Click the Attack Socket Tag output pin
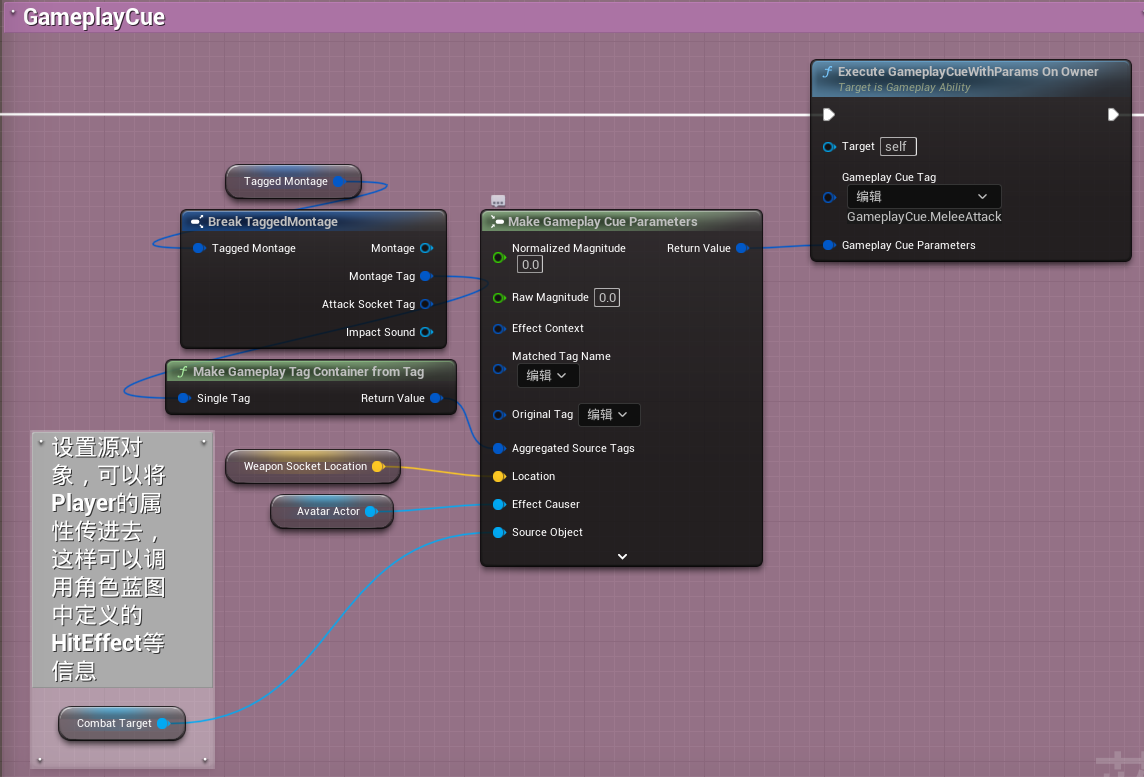The height and width of the screenshot is (777, 1144). tap(427, 304)
